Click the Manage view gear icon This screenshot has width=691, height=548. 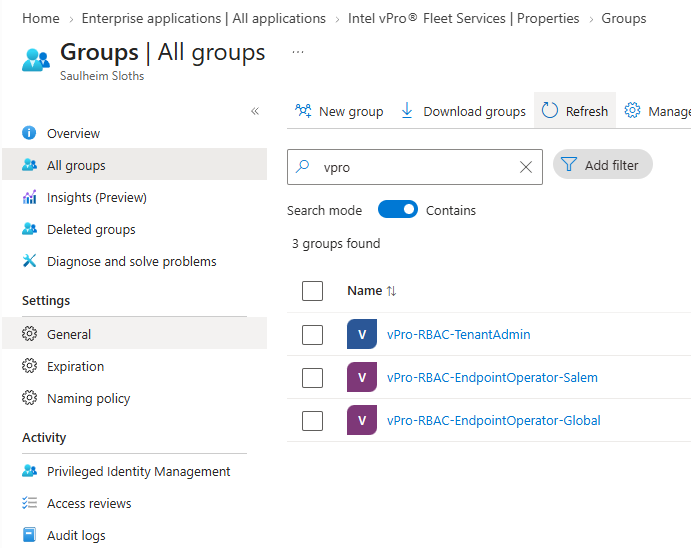[x=632, y=111]
